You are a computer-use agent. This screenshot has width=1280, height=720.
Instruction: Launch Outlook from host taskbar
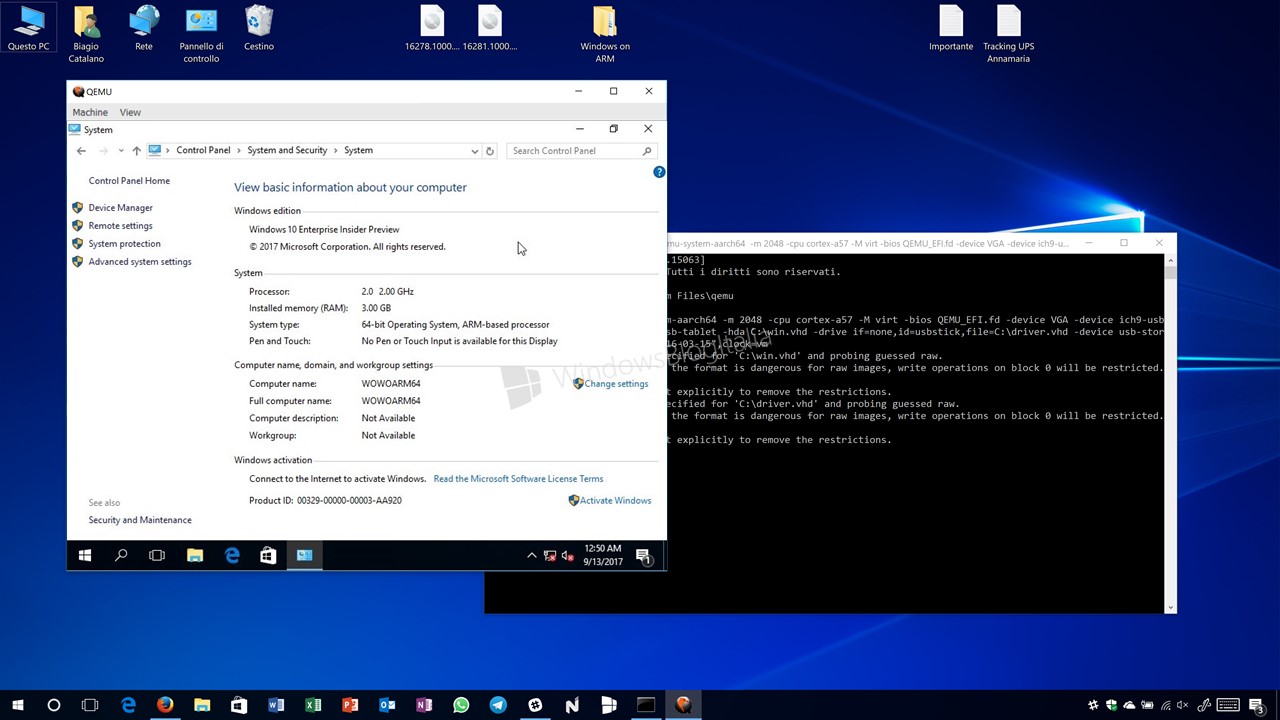pyautogui.click(x=387, y=705)
